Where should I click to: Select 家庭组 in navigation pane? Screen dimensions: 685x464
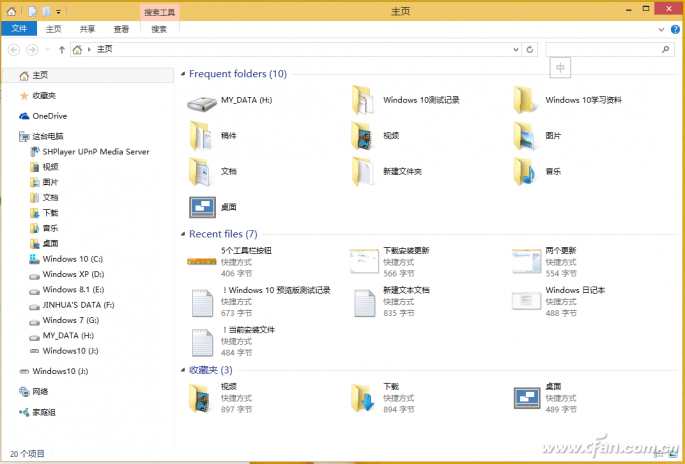pyautogui.click(x=44, y=412)
